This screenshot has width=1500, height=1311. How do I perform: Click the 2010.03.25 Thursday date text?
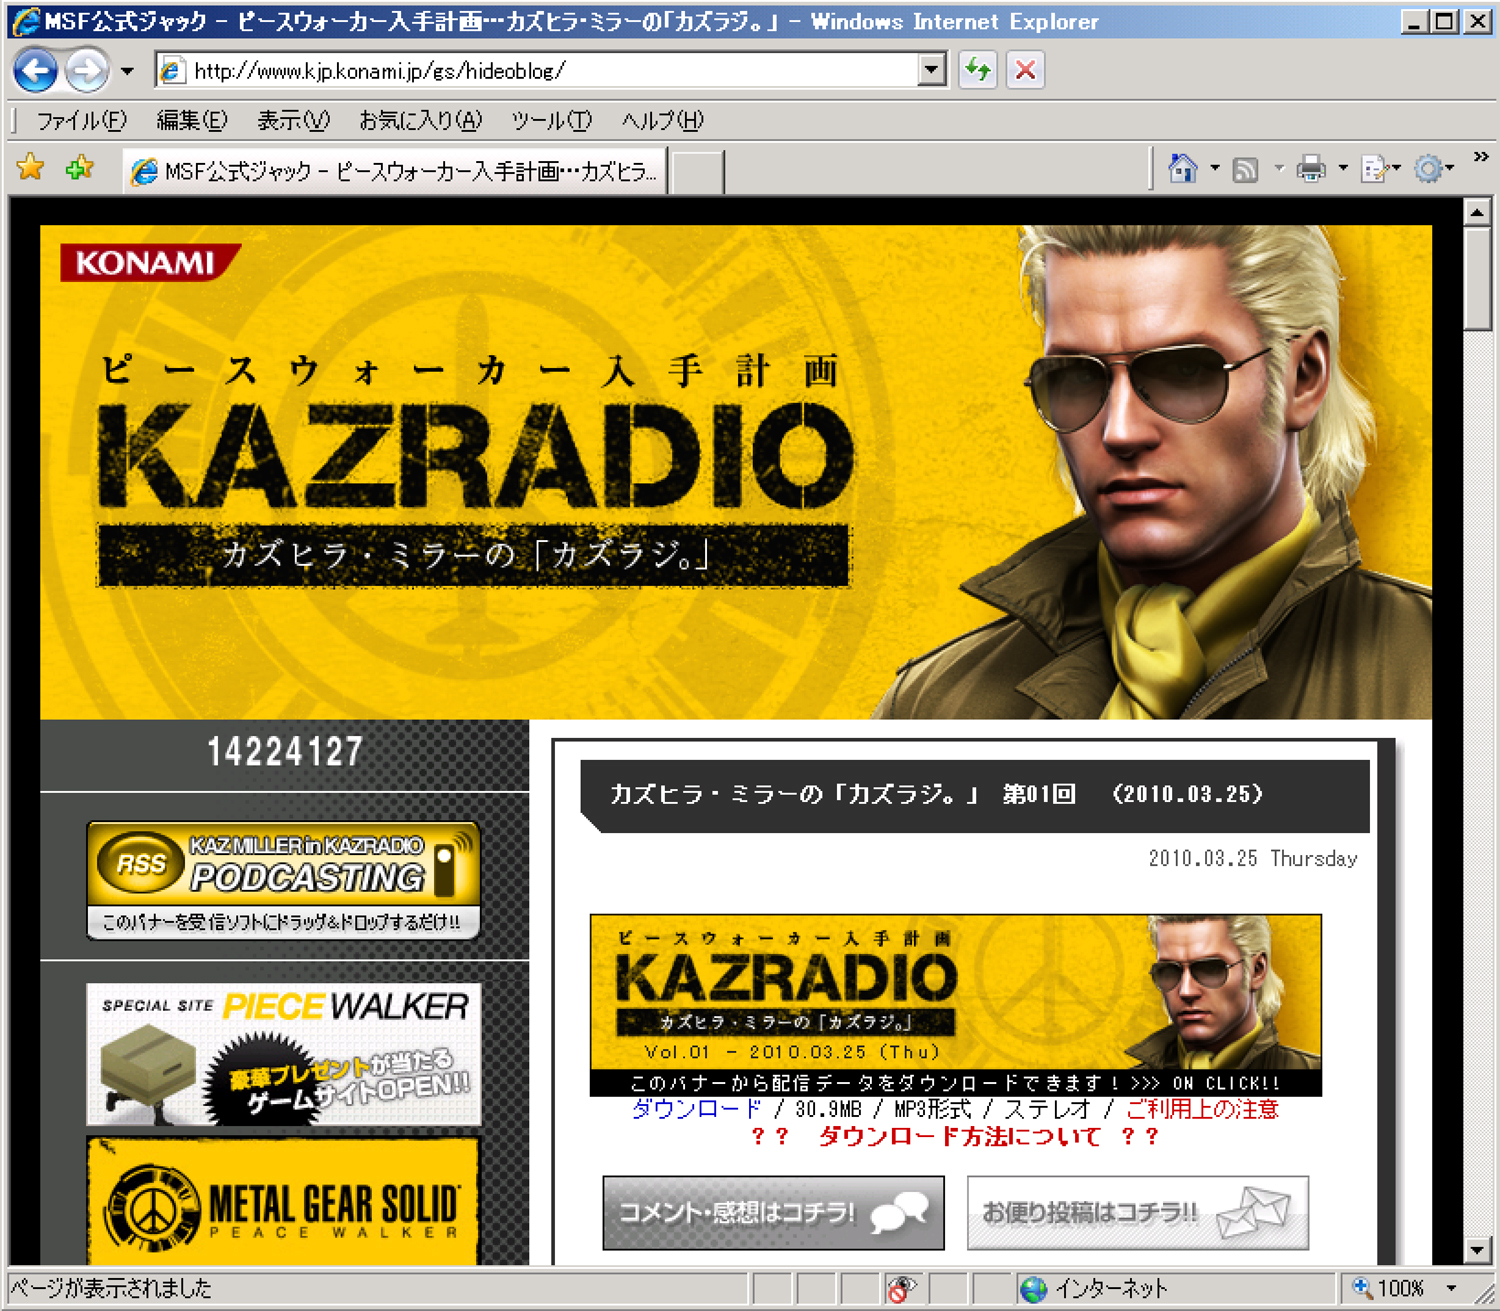tap(1253, 859)
